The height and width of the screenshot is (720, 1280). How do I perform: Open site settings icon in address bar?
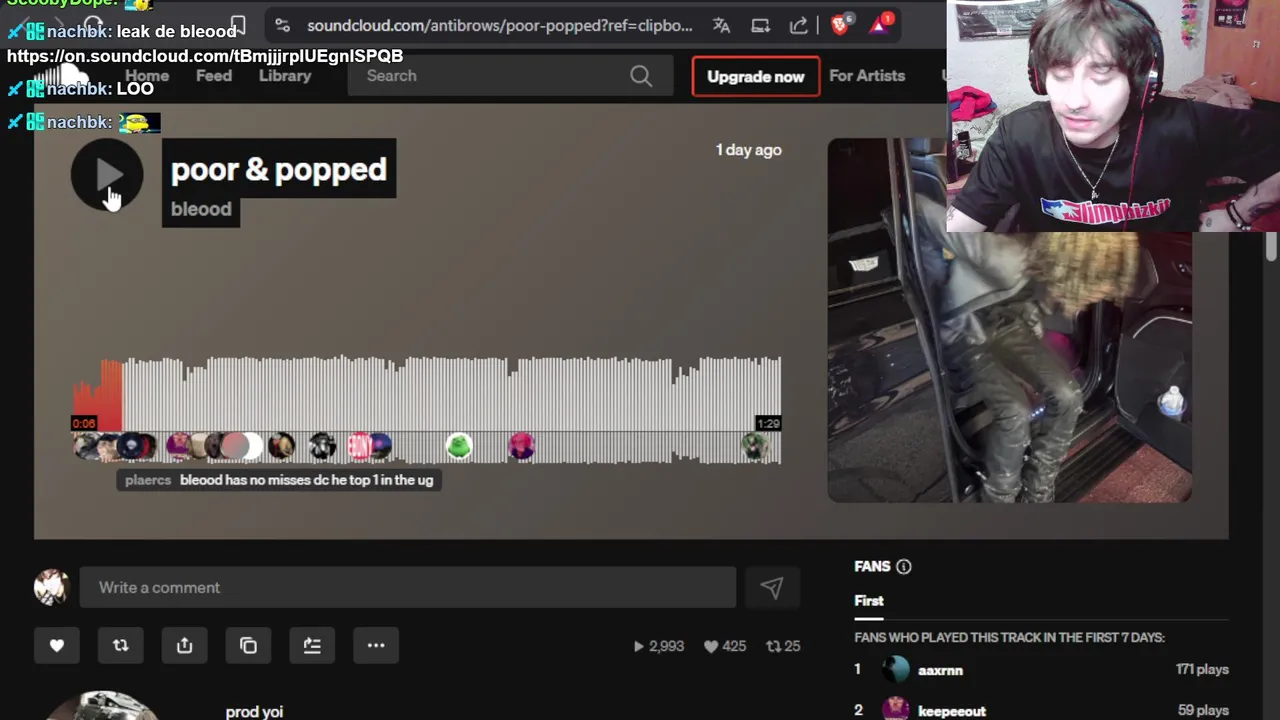tap(282, 26)
